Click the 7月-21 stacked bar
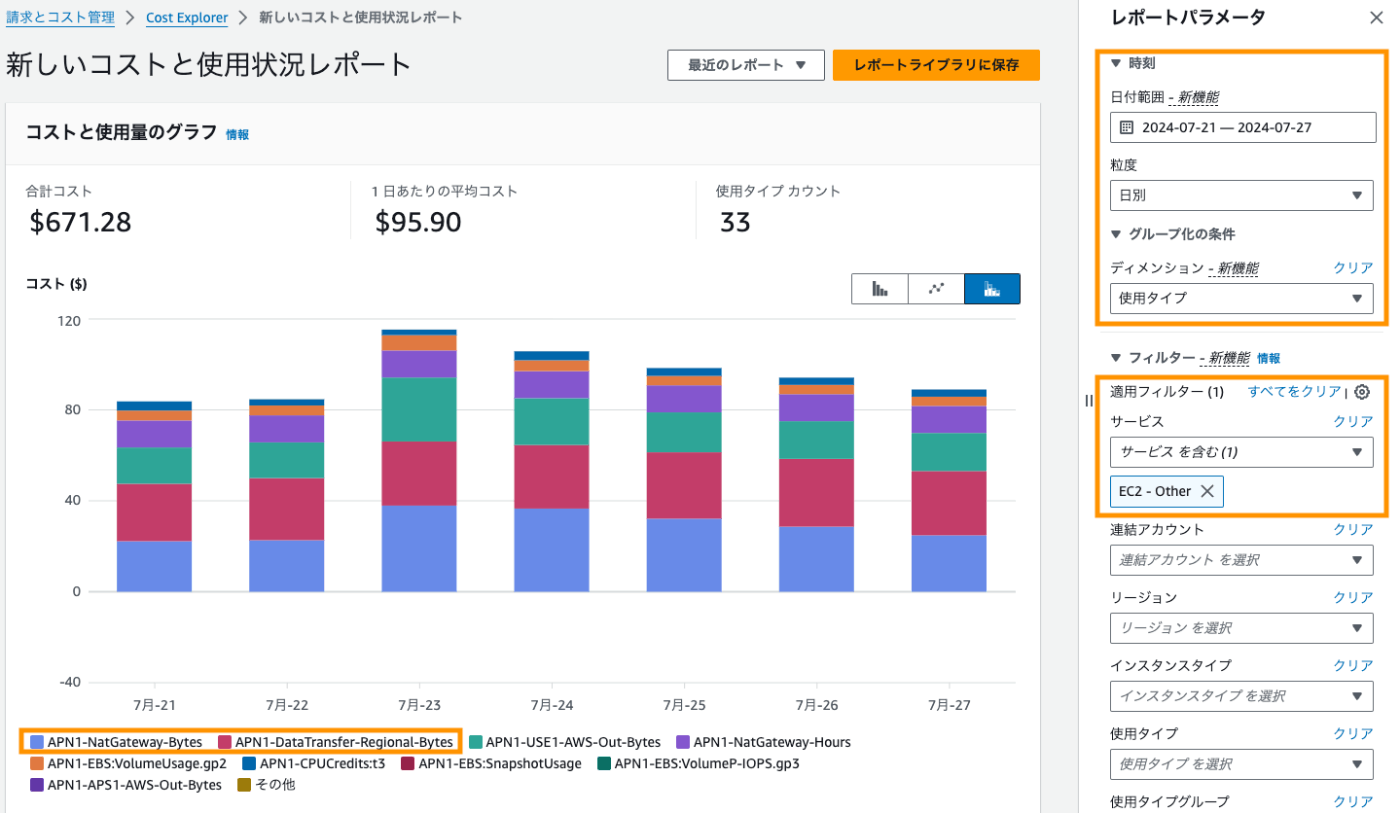Image resolution: width=1400 pixels, height=813 pixels. coord(154,496)
